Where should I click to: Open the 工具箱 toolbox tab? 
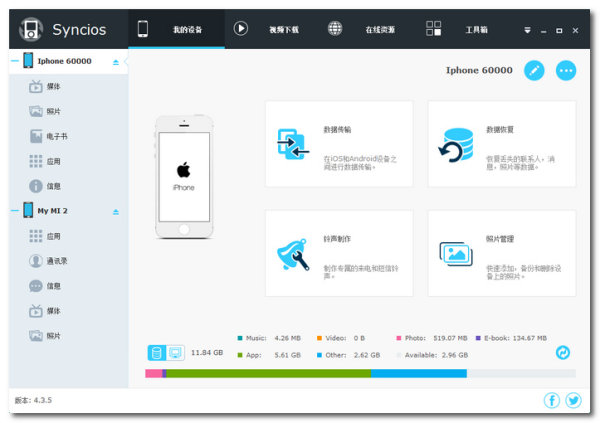(x=458, y=29)
